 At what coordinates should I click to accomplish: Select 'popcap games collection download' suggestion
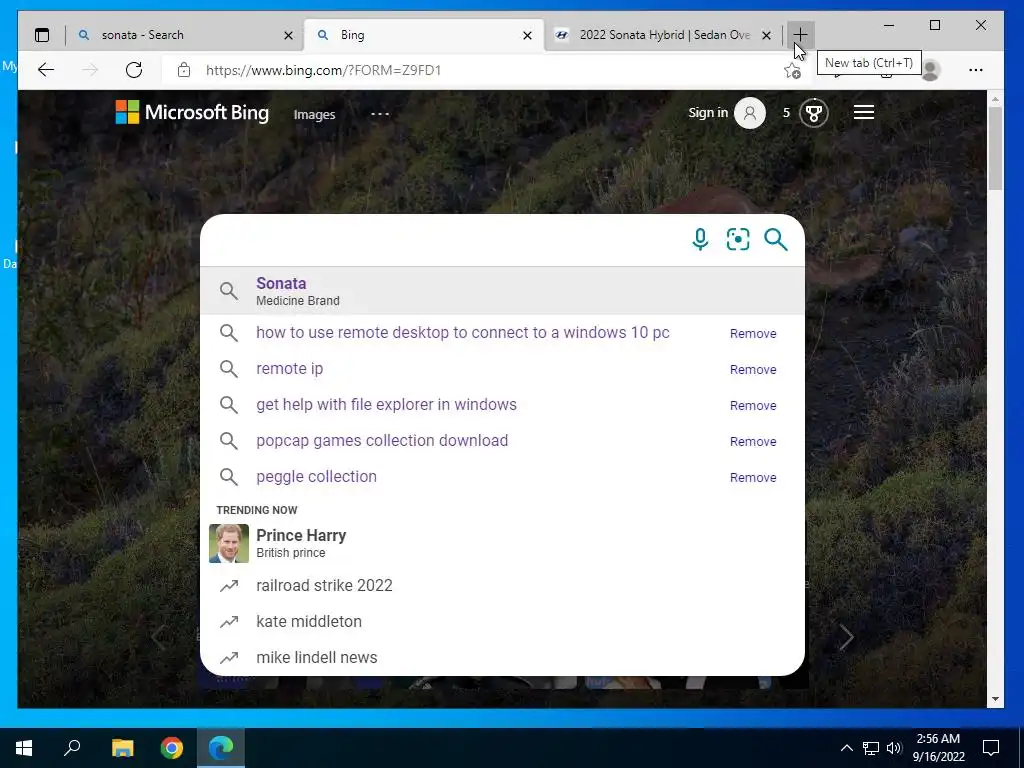coord(382,440)
